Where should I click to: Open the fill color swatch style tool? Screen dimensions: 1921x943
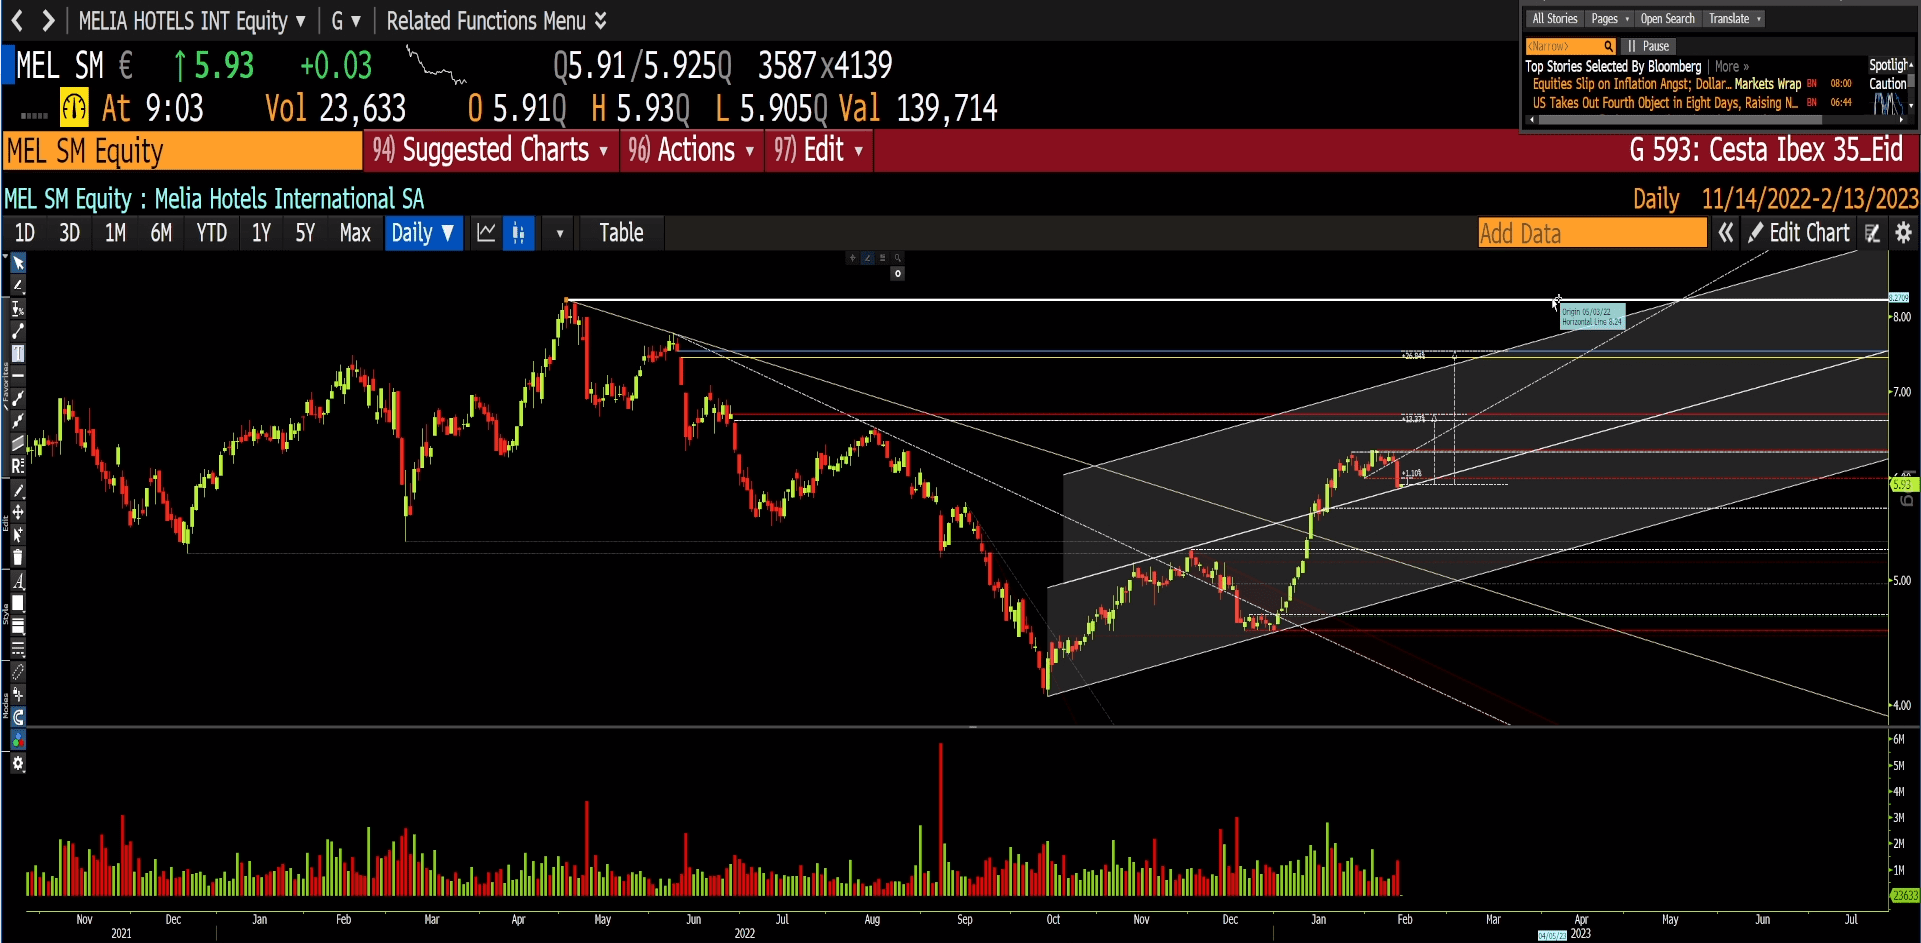[18, 603]
